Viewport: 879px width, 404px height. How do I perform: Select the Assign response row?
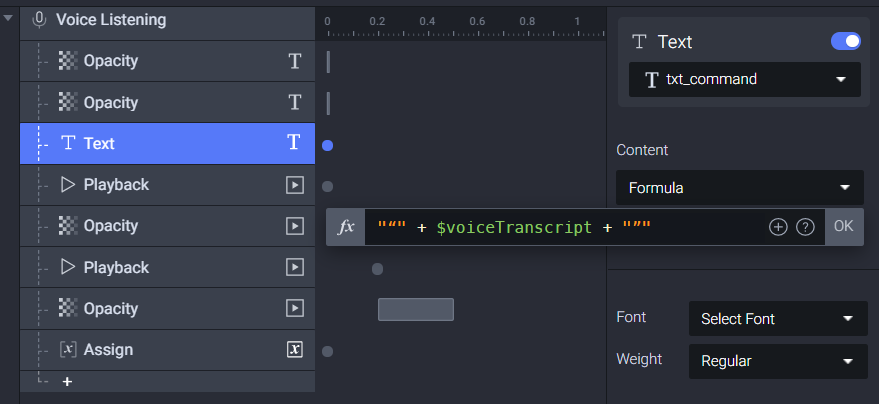point(168,350)
